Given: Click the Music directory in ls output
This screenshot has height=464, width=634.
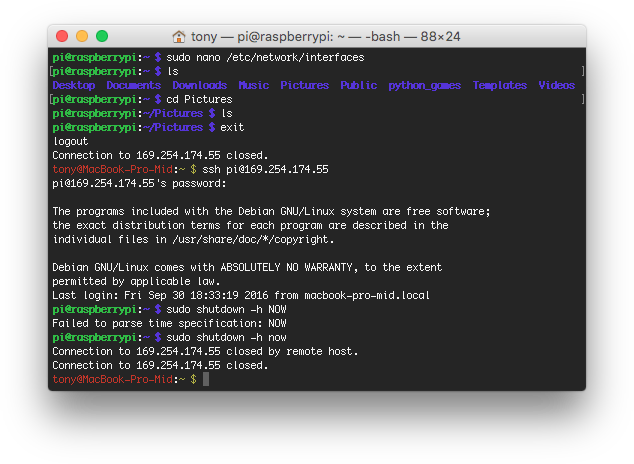Looking at the screenshot, I should coord(253,86).
